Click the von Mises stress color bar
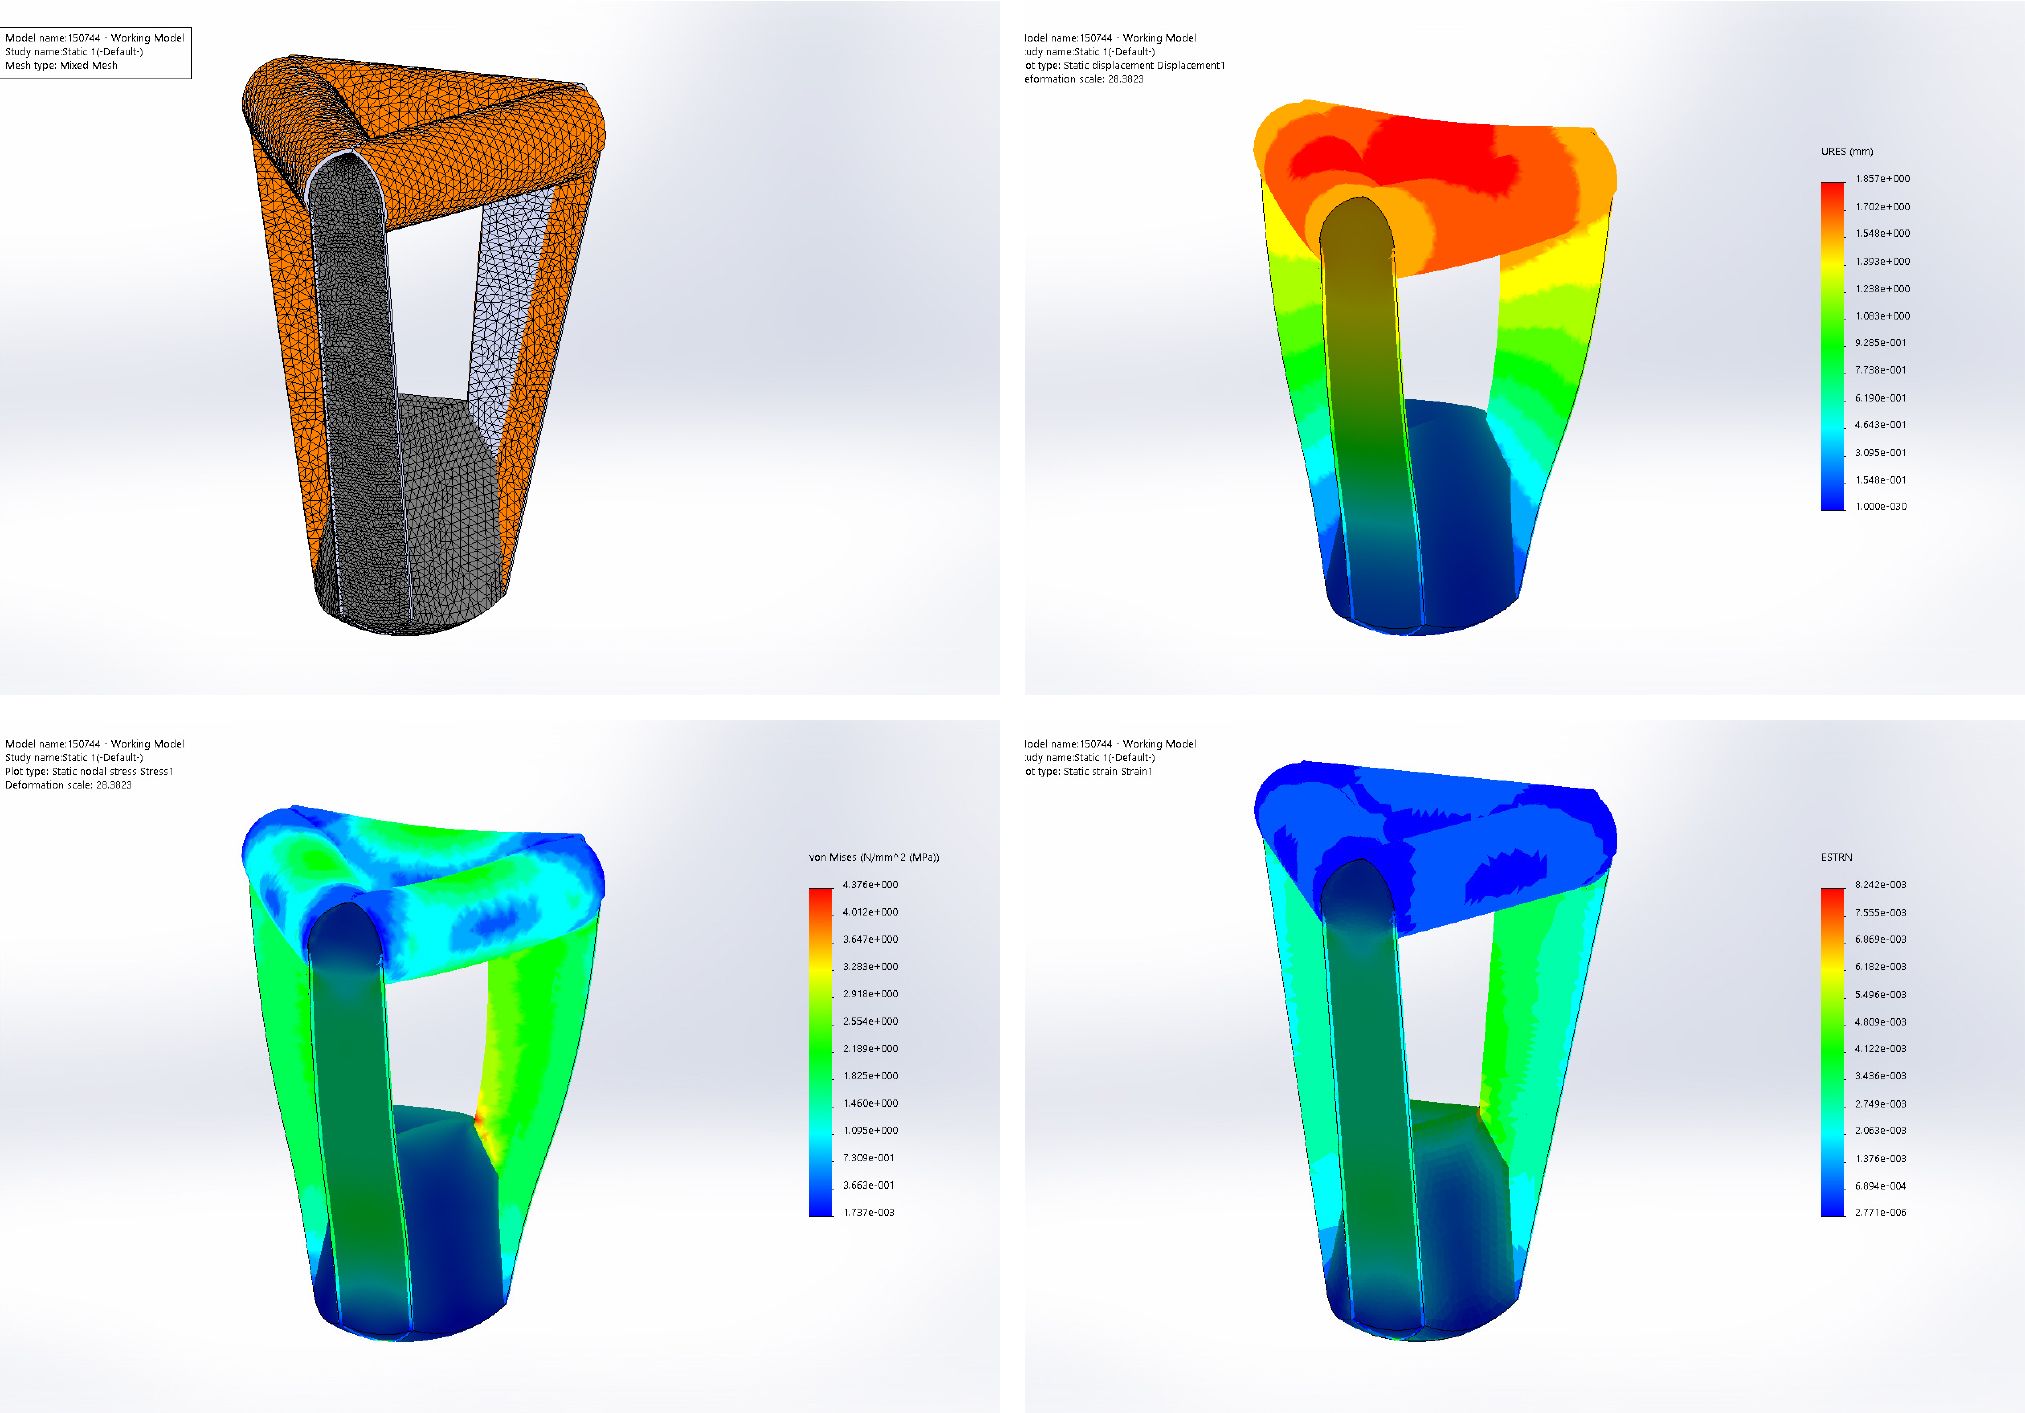The width and height of the screenshot is (2025, 1413). pos(820,1050)
